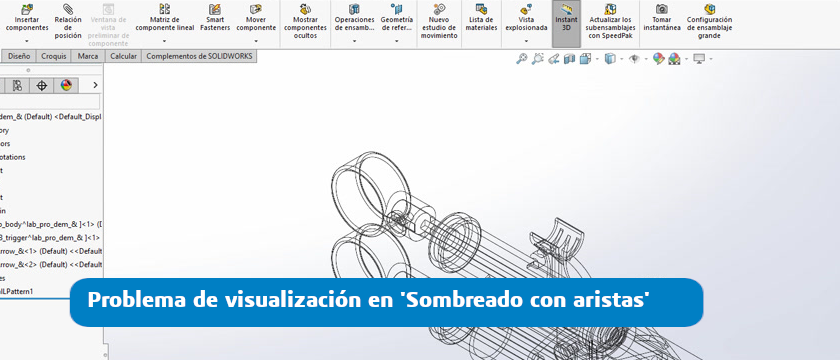Expand Vista explosionada dropdown arrow

pyautogui.click(x=526, y=41)
